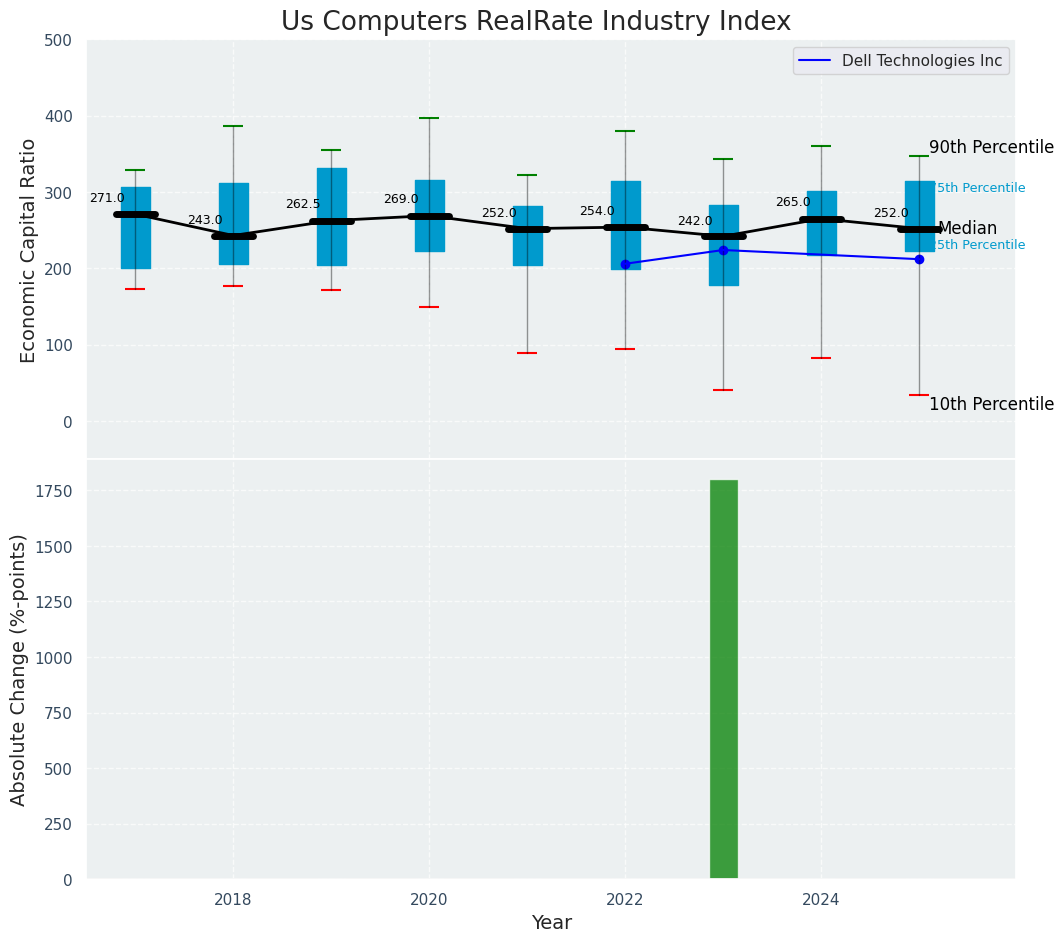This screenshot has height=942, width=1064.
Task: Click the Economic Capital Ratio axis label
Action: click(x=29, y=250)
